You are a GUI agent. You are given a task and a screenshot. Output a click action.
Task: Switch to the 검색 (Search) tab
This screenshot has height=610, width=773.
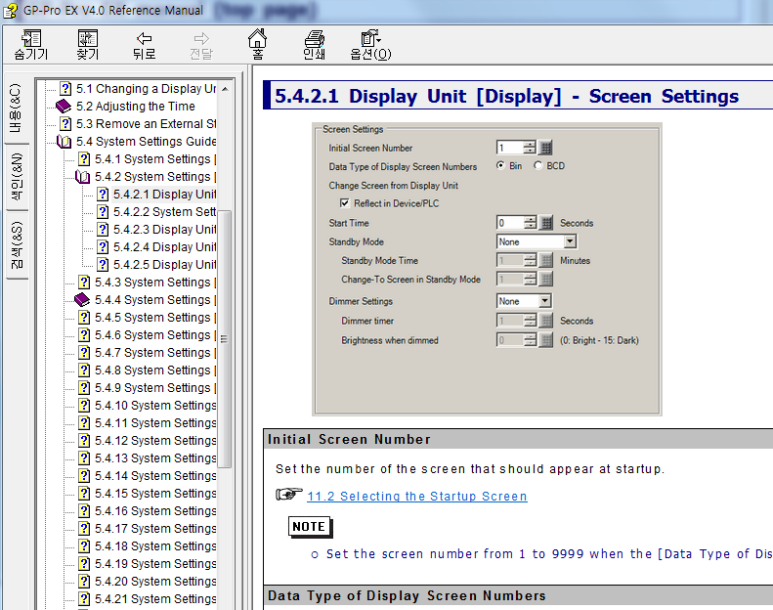[16, 246]
